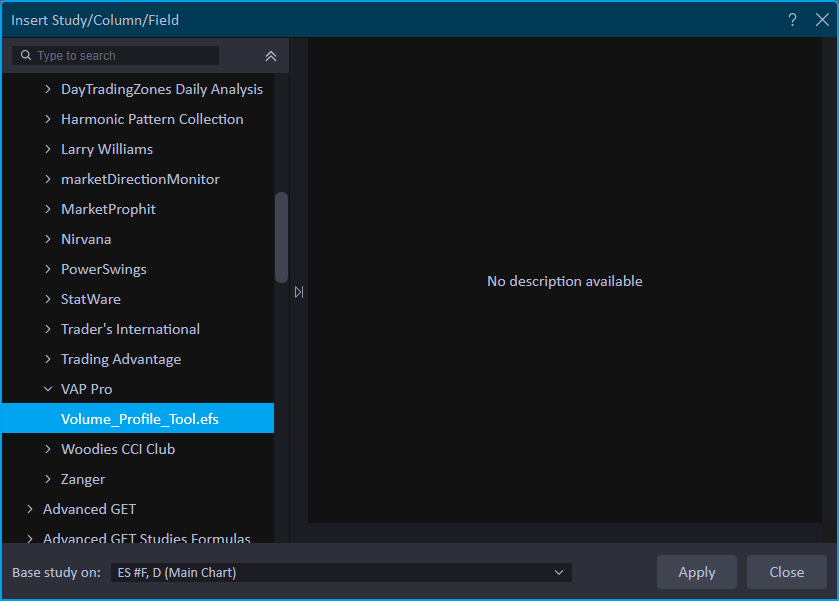This screenshot has height=601, width=839.
Task: Open the Base study on dropdown
Action: [341, 572]
